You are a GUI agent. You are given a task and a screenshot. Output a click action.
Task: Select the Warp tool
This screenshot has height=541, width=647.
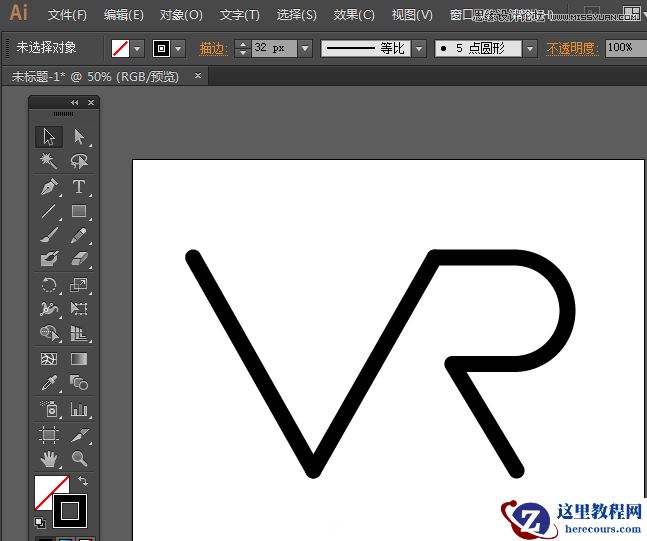click(49, 309)
